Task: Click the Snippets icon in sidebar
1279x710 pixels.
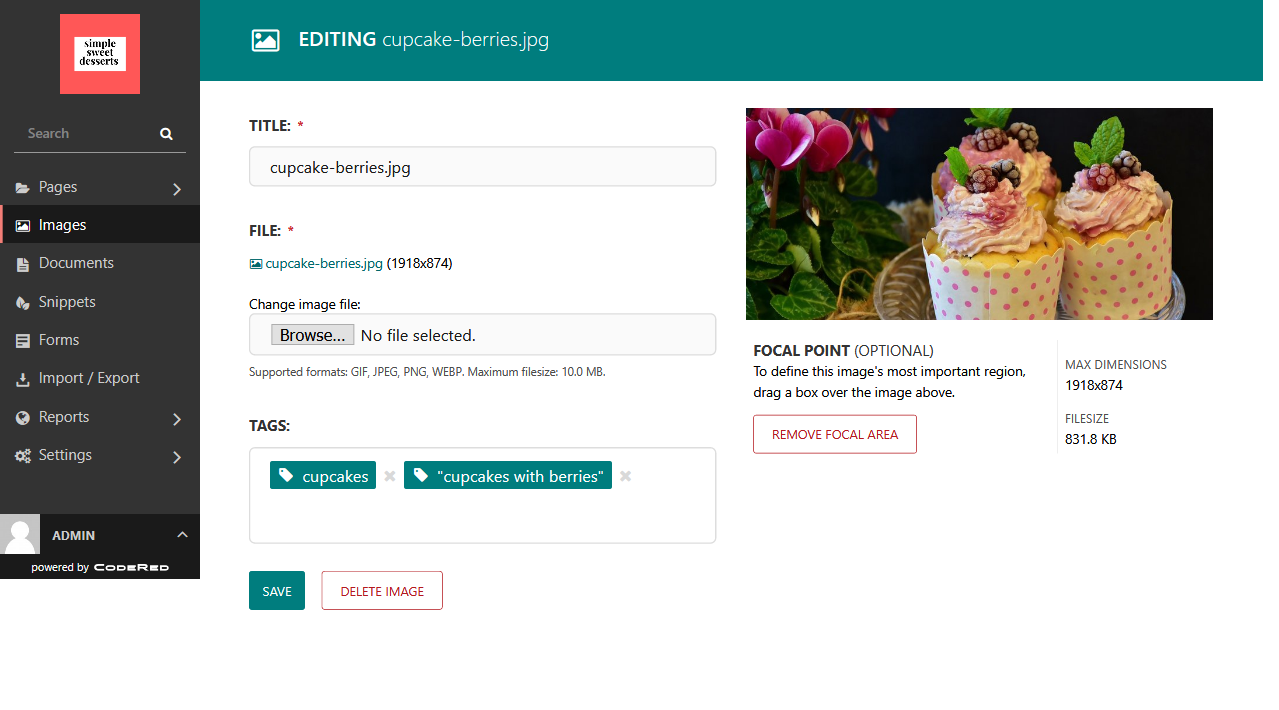Action: (22, 303)
